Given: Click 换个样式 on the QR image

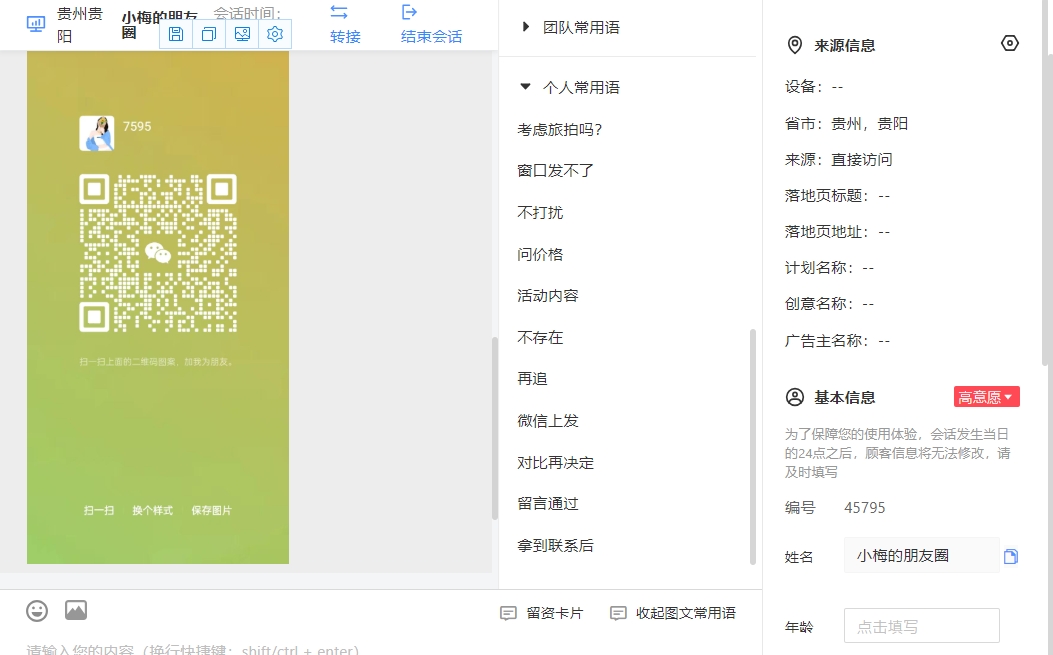Looking at the screenshot, I should point(152,511).
